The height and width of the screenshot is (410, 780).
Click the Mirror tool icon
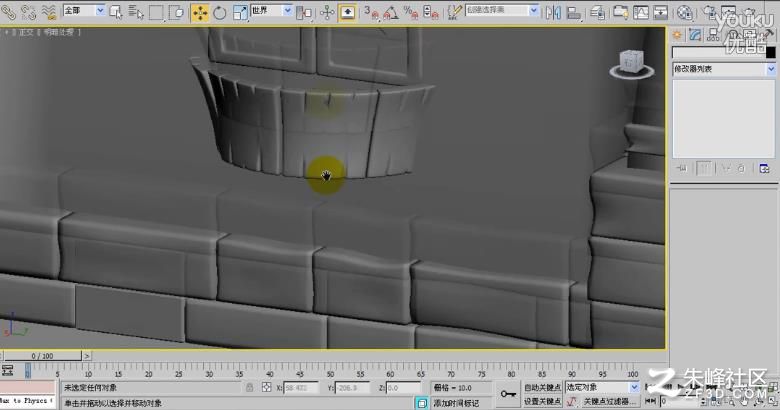coord(553,12)
